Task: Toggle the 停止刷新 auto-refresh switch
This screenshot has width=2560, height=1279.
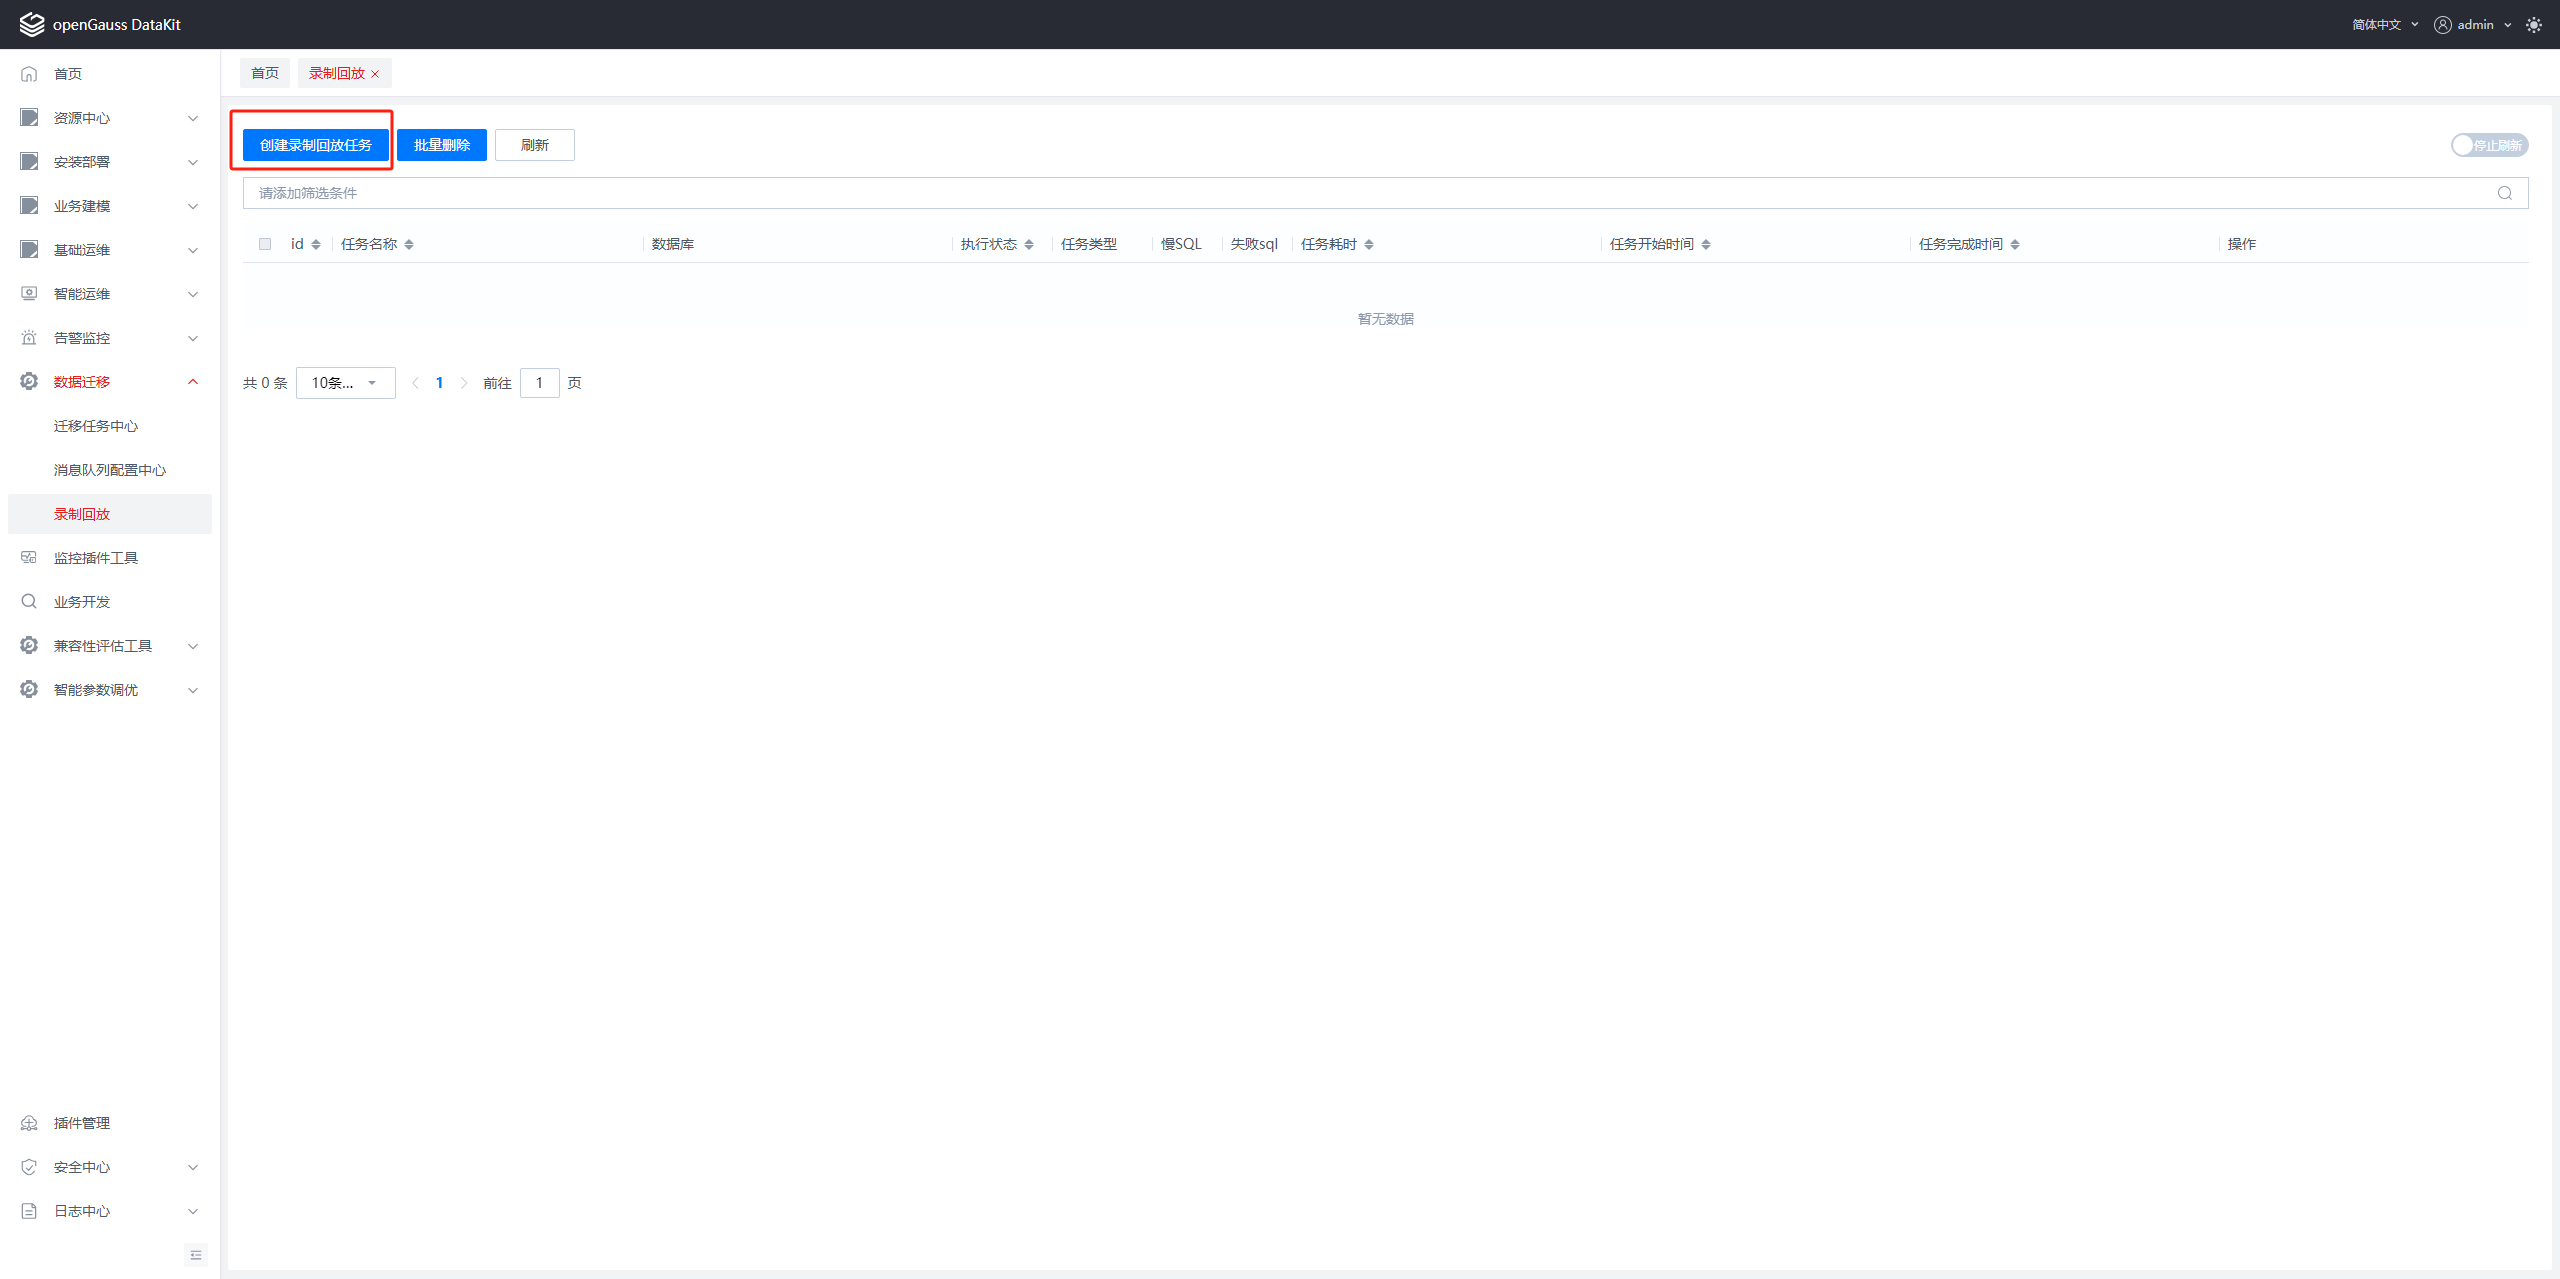Action: point(2488,145)
